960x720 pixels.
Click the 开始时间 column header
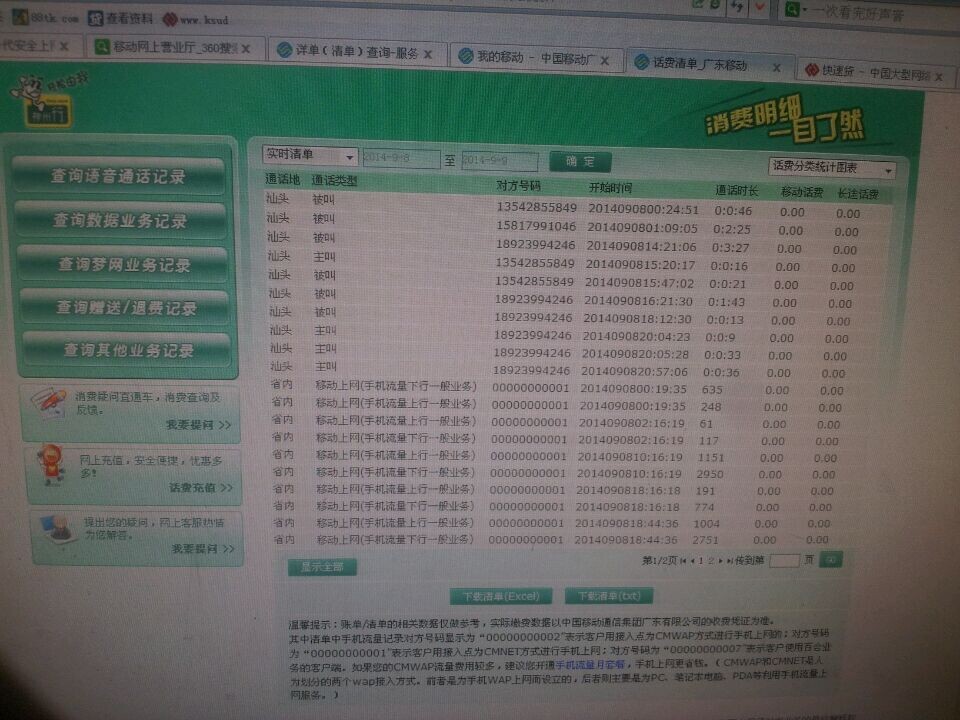click(610, 188)
